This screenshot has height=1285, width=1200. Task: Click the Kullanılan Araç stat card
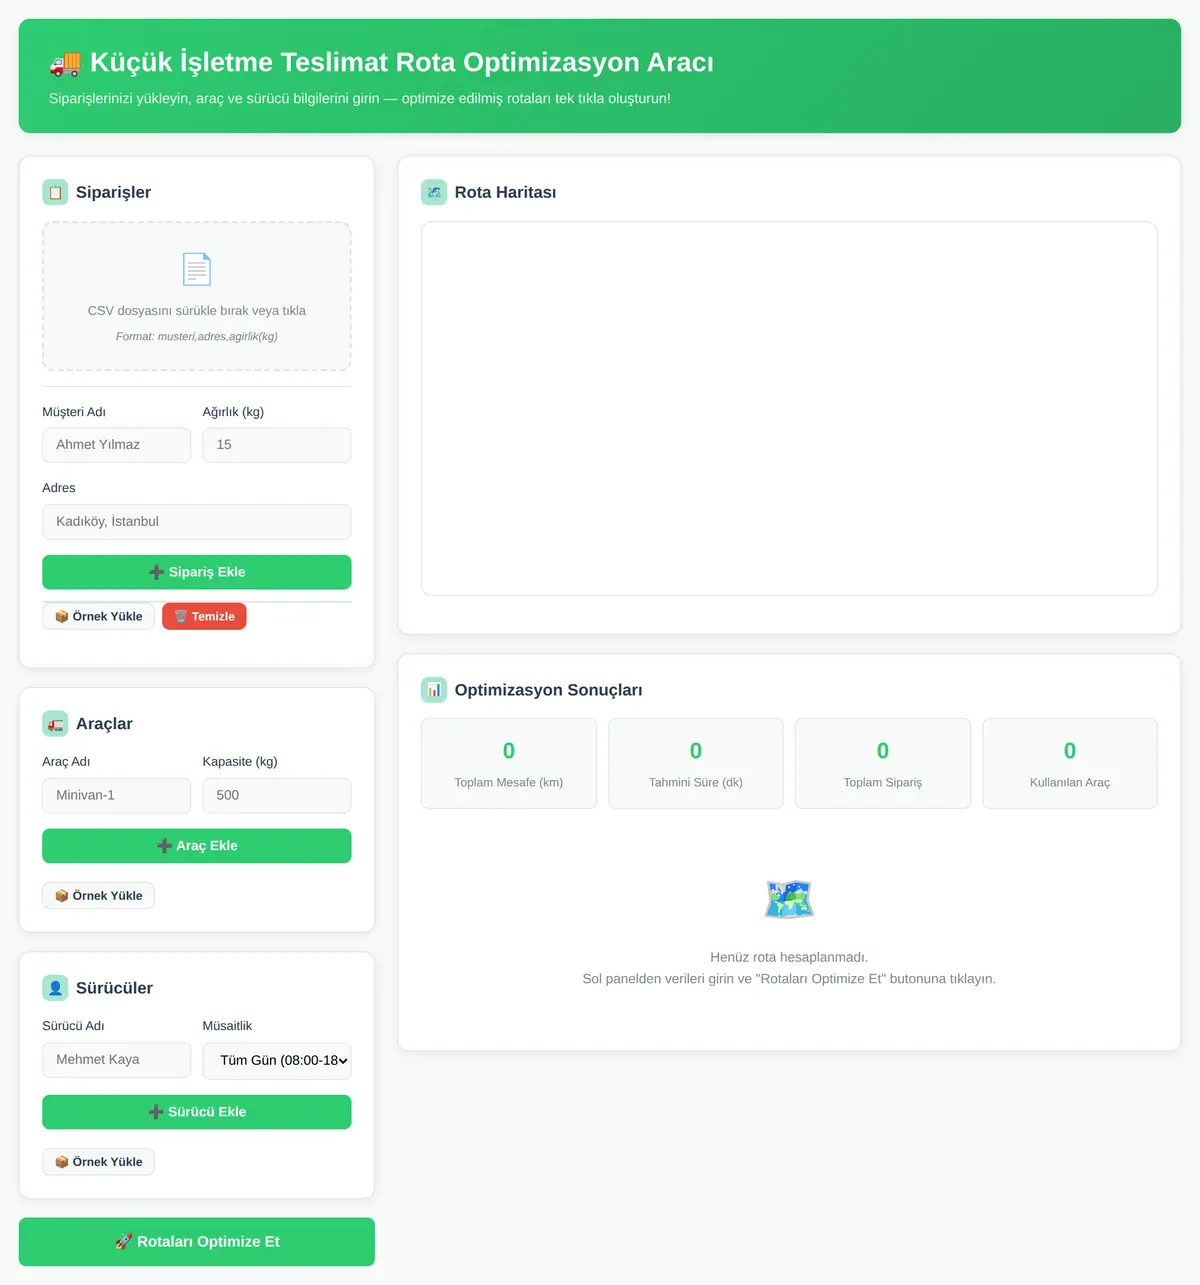(x=1070, y=763)
